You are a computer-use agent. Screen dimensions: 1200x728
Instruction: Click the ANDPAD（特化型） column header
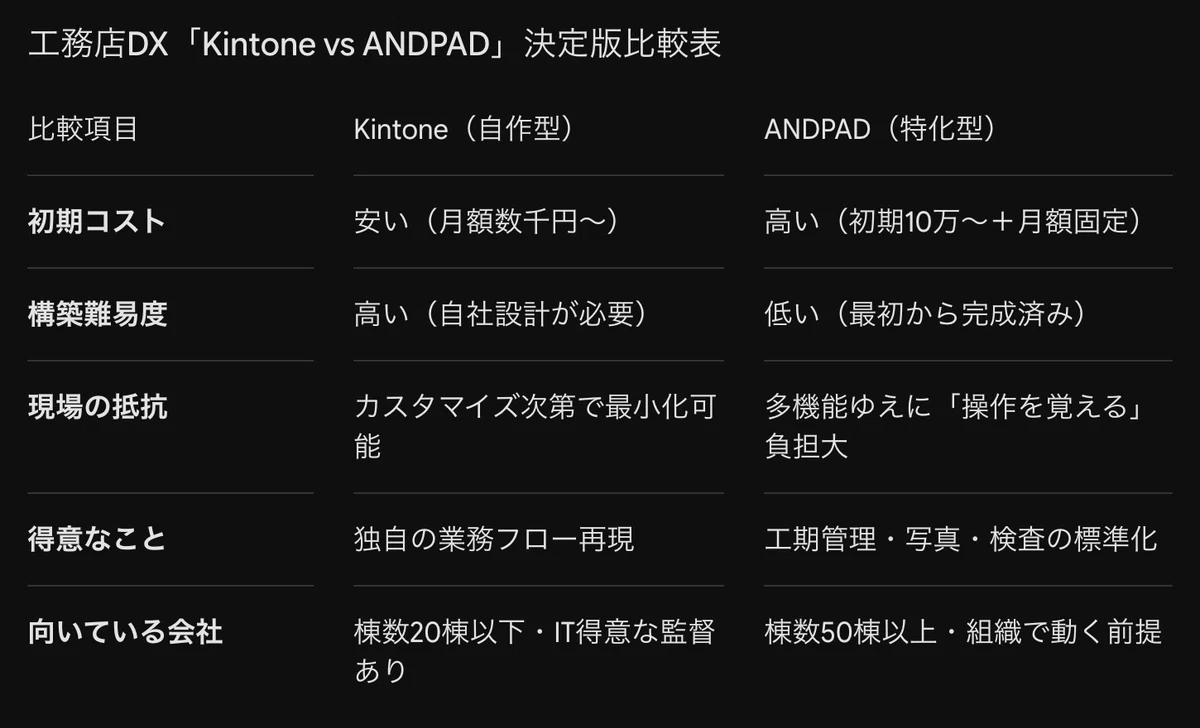881,130
